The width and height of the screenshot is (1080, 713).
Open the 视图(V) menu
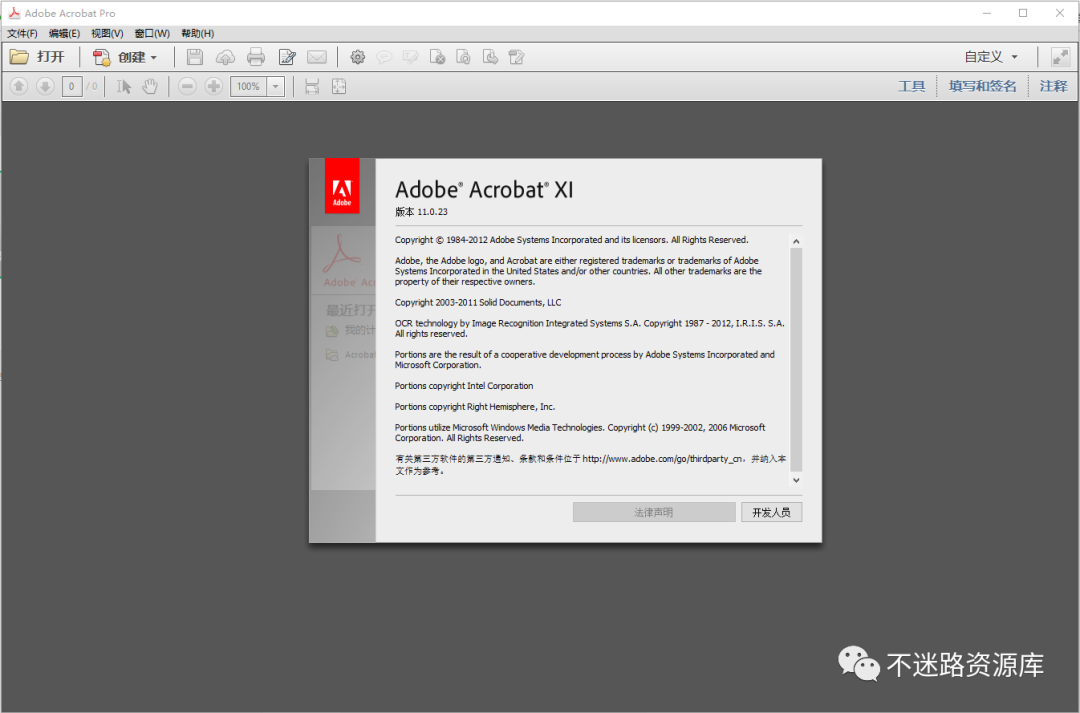point(107,33)
